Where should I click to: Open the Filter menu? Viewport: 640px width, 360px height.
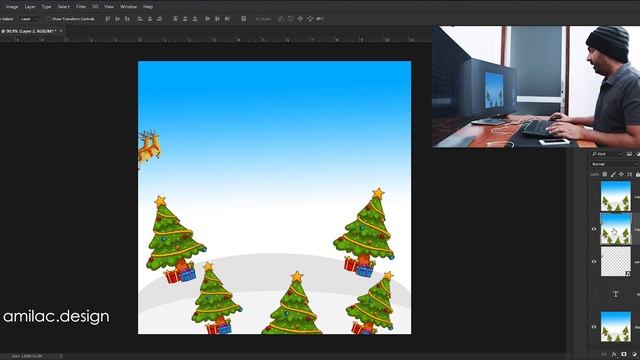pyautogui.click(x=81, y=7)
